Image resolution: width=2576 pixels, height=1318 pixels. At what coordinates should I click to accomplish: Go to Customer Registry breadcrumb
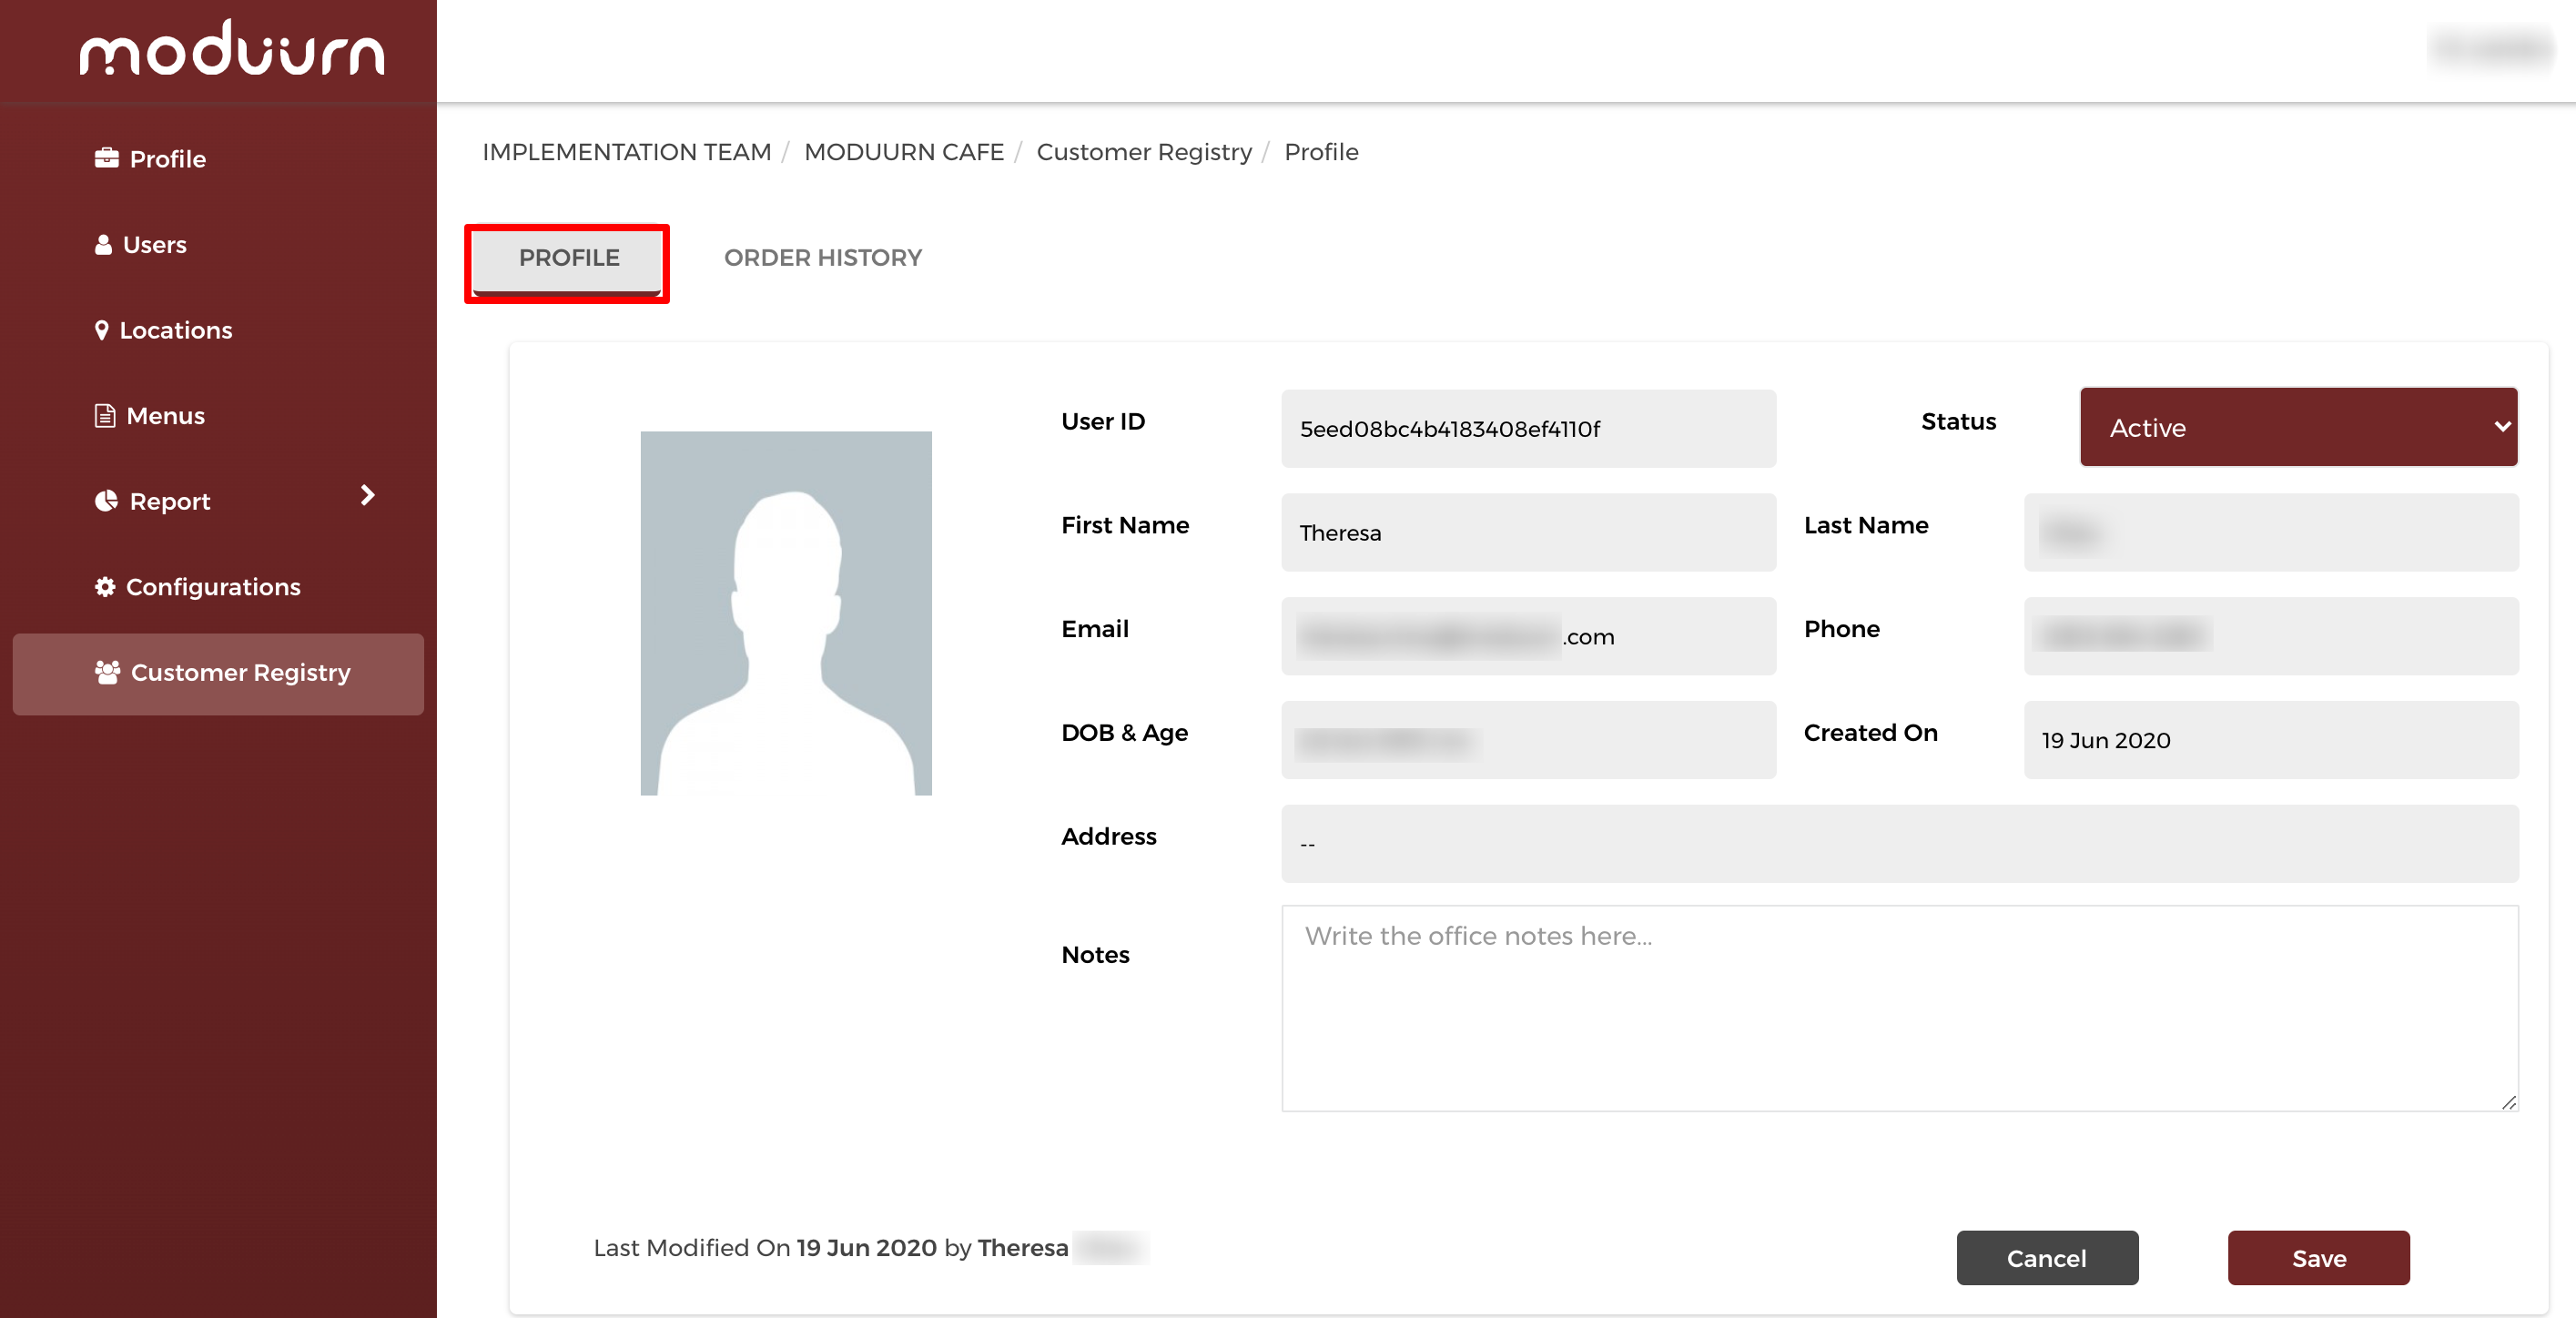pos(1143,152)
